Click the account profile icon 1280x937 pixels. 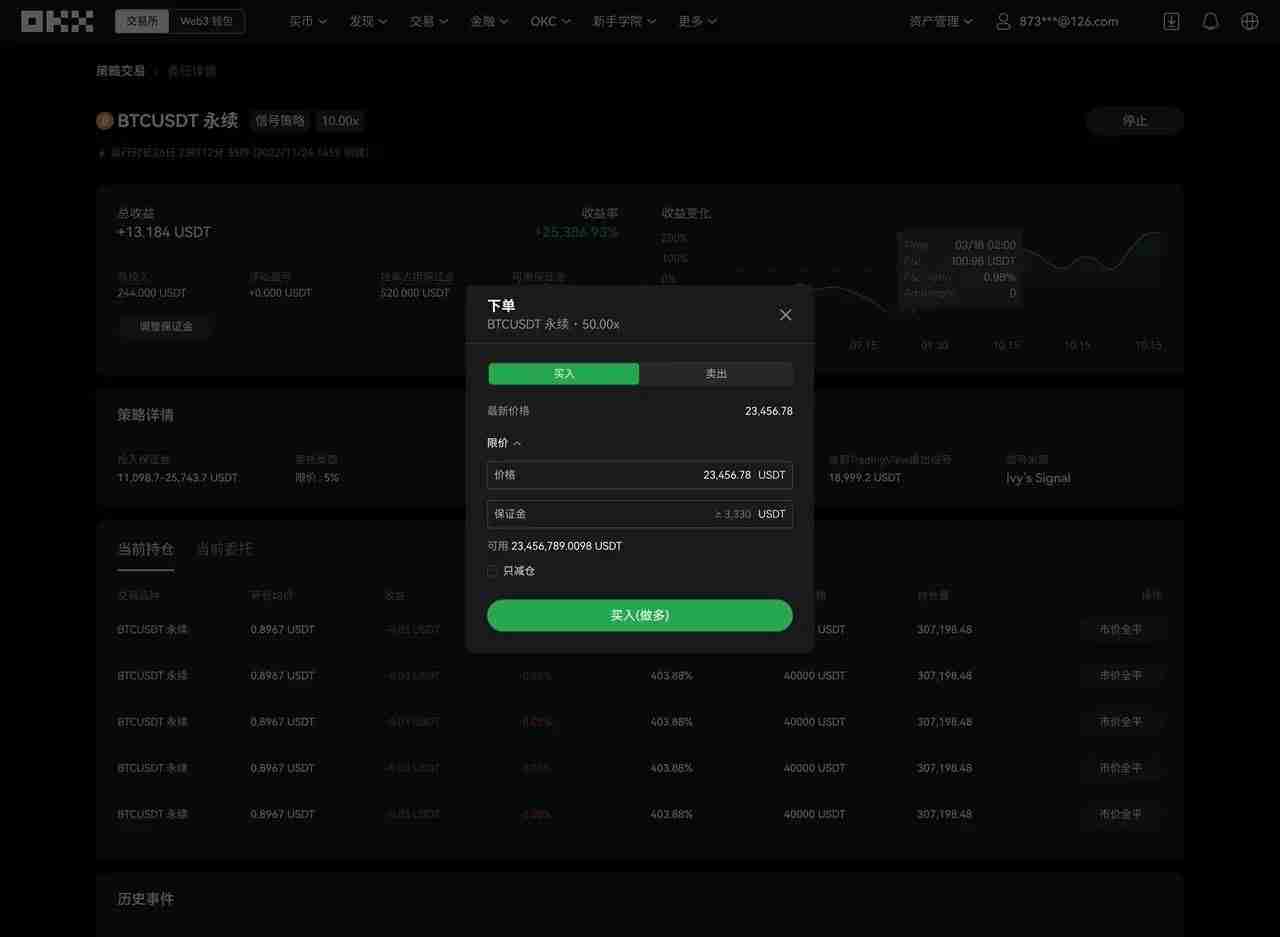pyautogui.click(x=1003, y=20)
